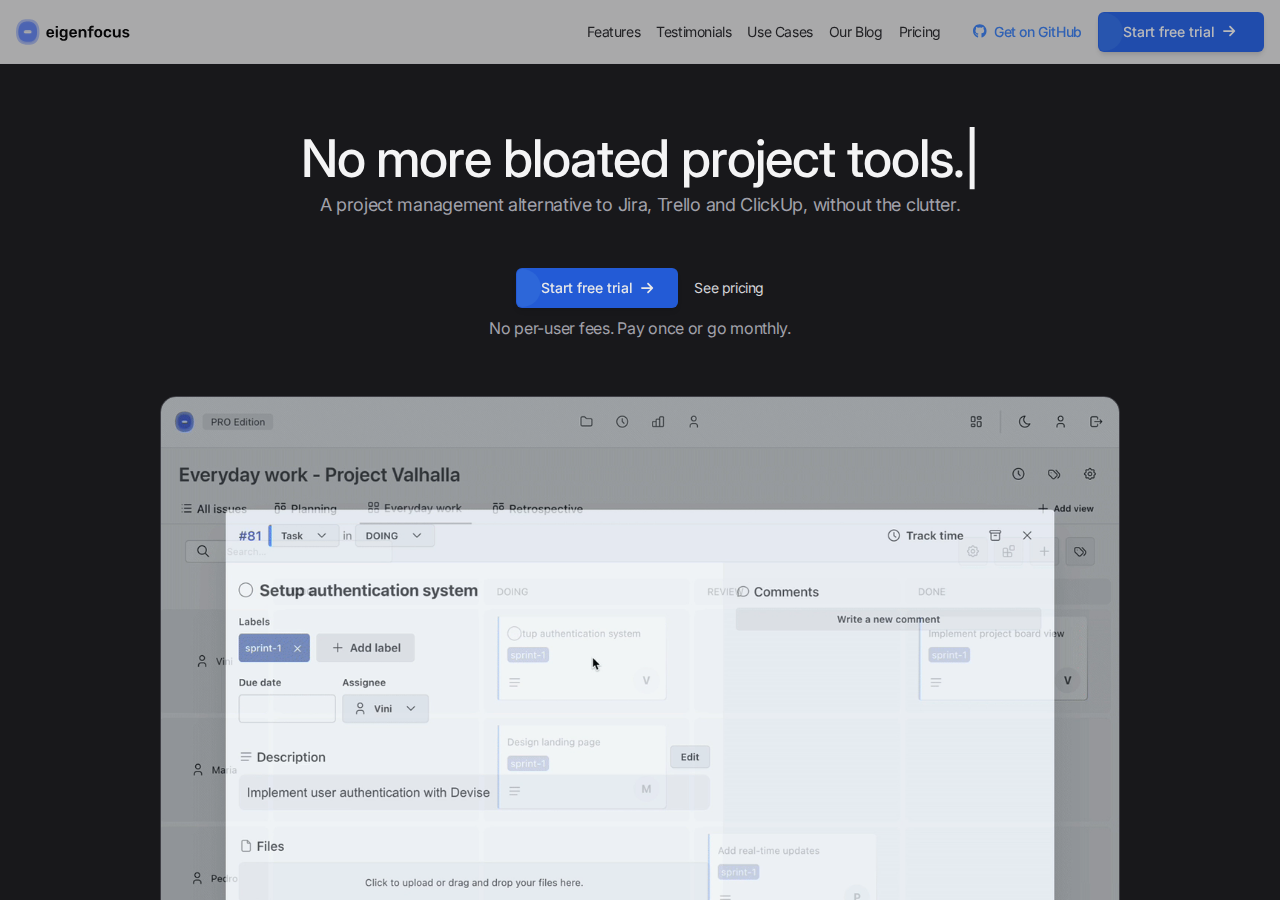The image size is (1280, 900).
Task: Switch to the All issues view tab
Action: click(214, 509)
